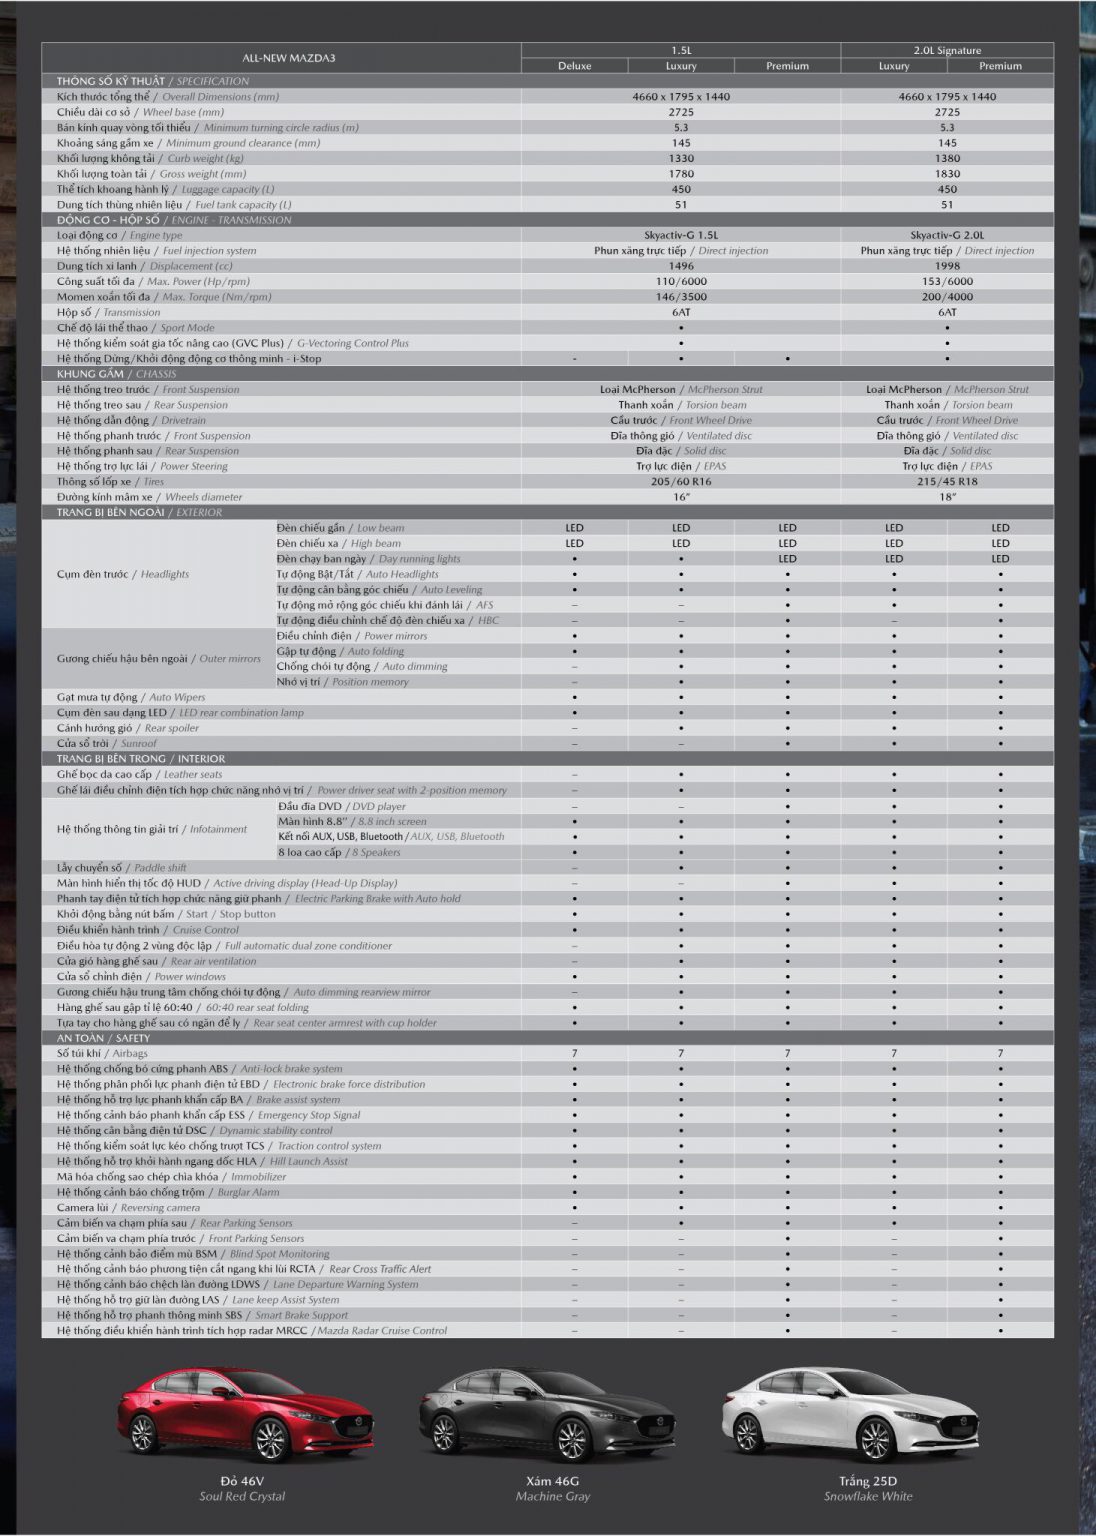Select the "Trắng 25D" color label

point(867,1481)
